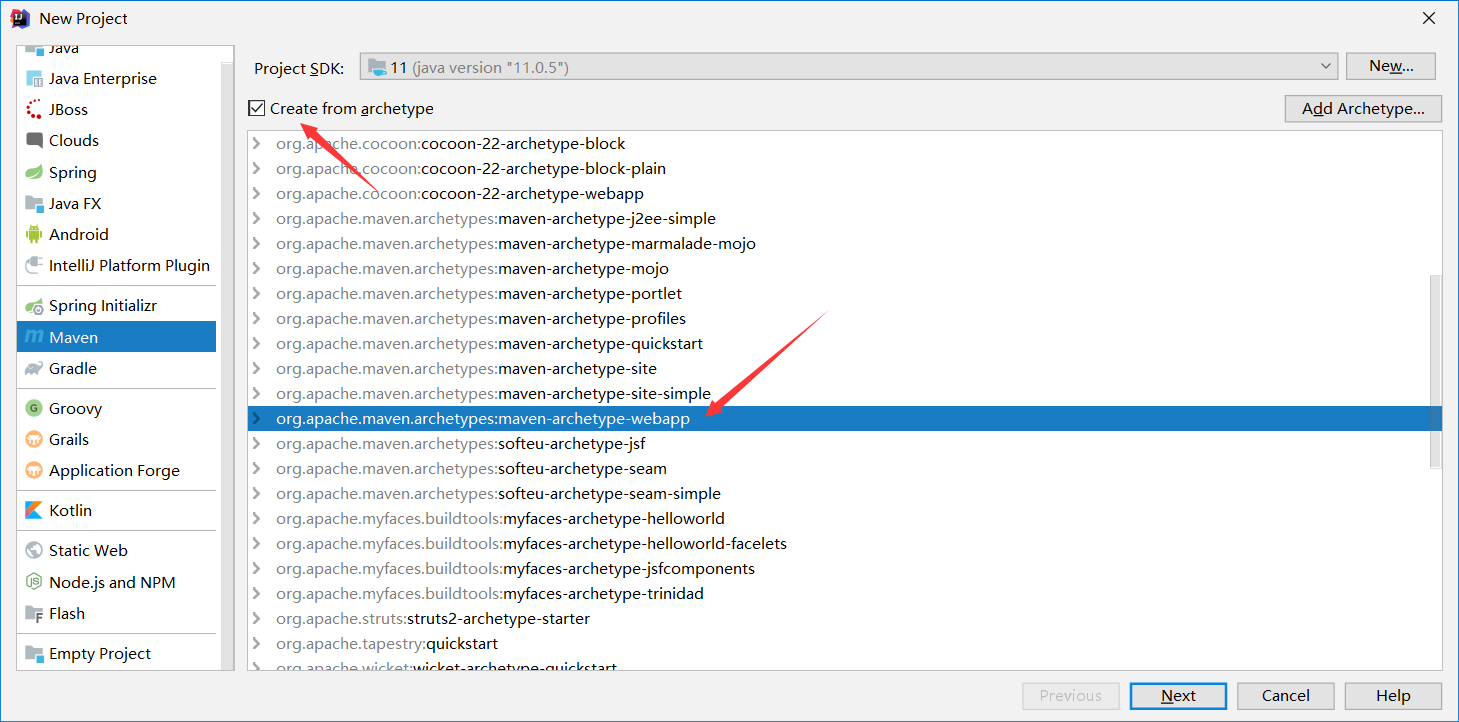Select Kotlin project type
This screenshot has width=1459, height=722.
116,511
